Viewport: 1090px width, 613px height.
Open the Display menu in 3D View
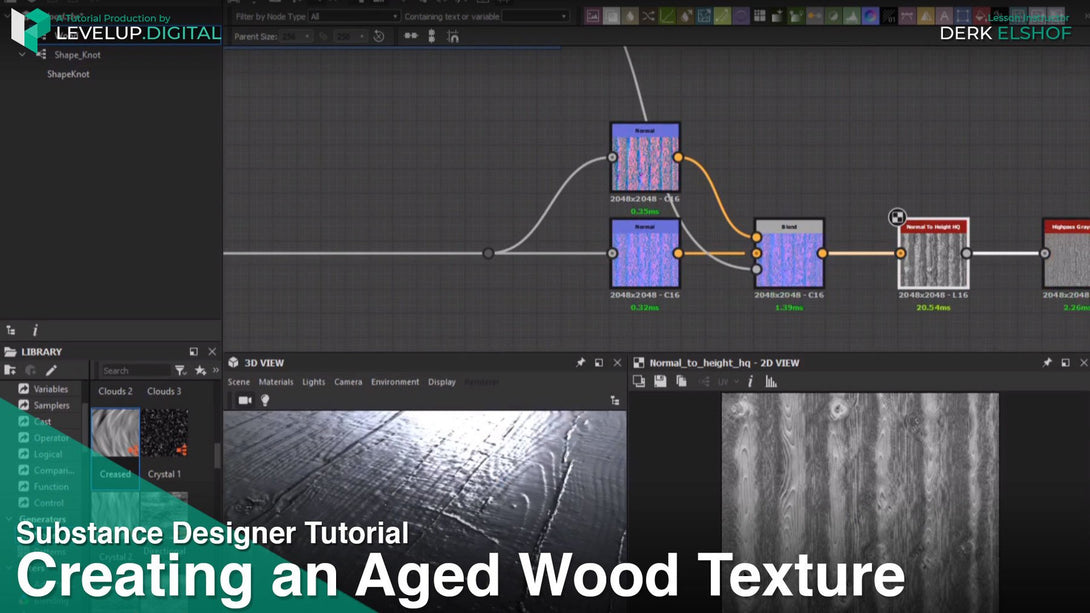point(441,382)
